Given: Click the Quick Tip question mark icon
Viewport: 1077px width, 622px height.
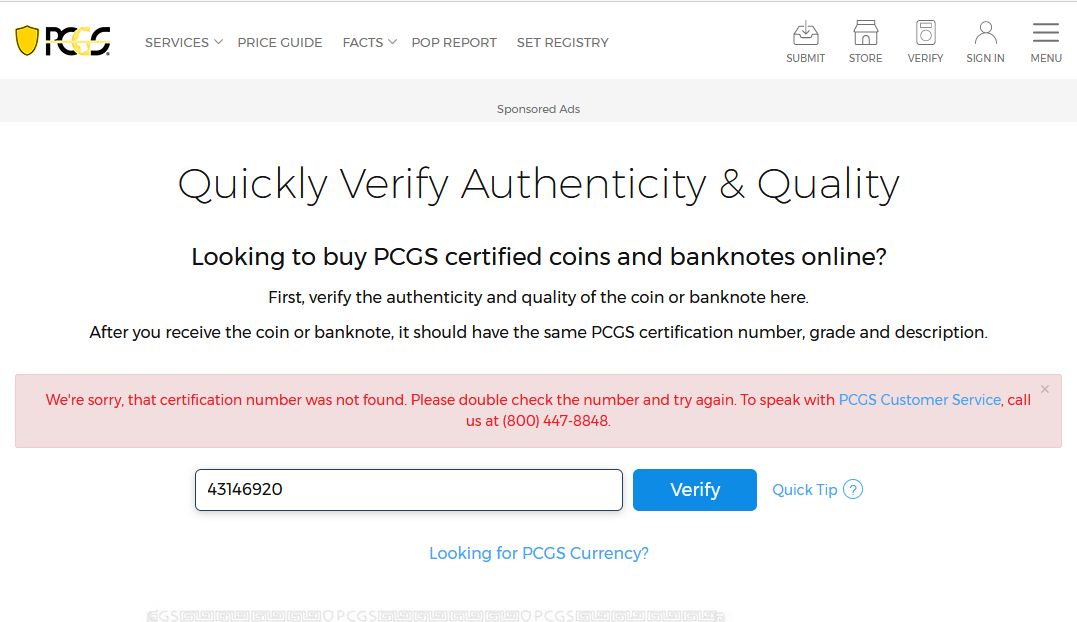Looking at the screenshot, I should [x=853, y=489].
